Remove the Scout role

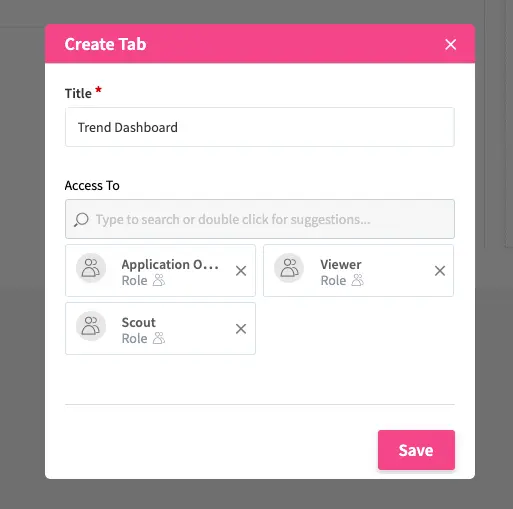[241, 329]
